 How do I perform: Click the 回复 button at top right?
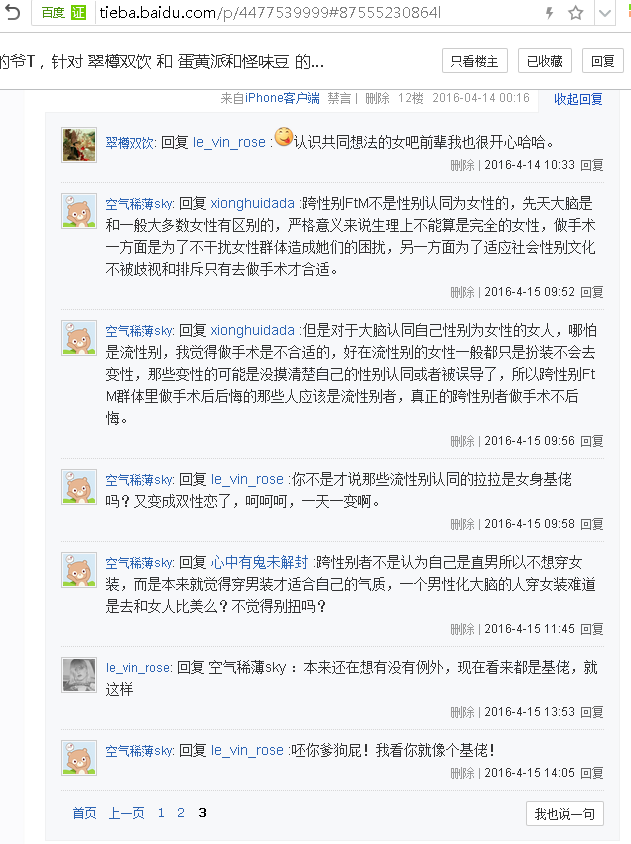coord(603,61)
